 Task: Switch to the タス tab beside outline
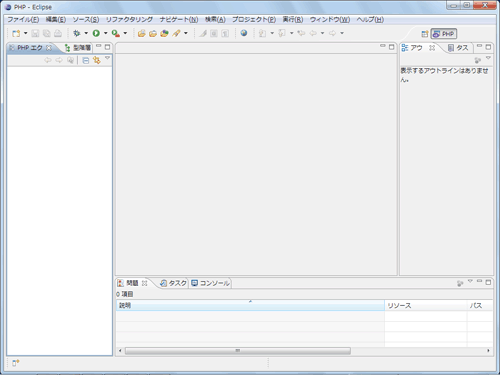tap(458, 48)
